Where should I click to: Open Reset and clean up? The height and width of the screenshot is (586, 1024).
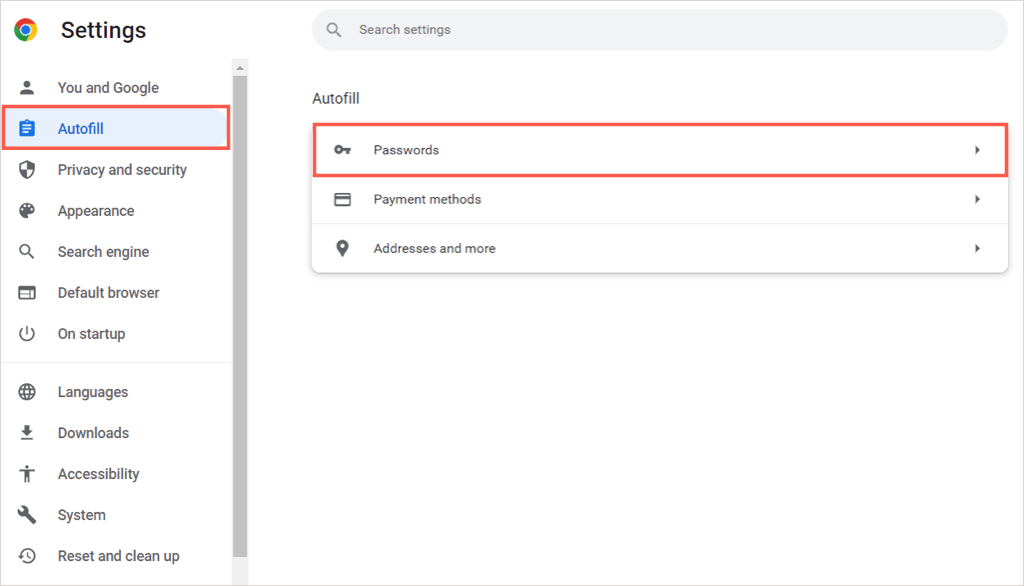118,556
